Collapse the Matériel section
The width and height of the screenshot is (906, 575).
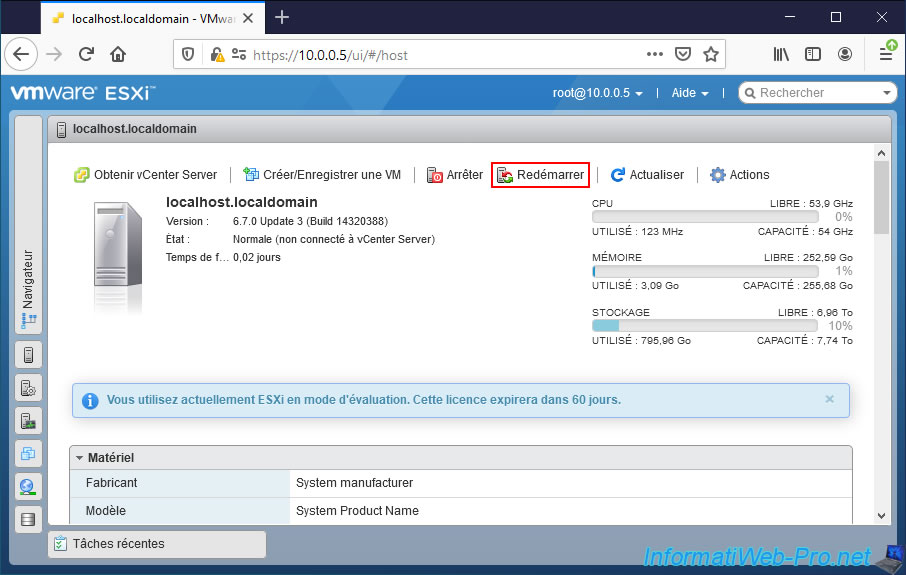tap(80, 458)
